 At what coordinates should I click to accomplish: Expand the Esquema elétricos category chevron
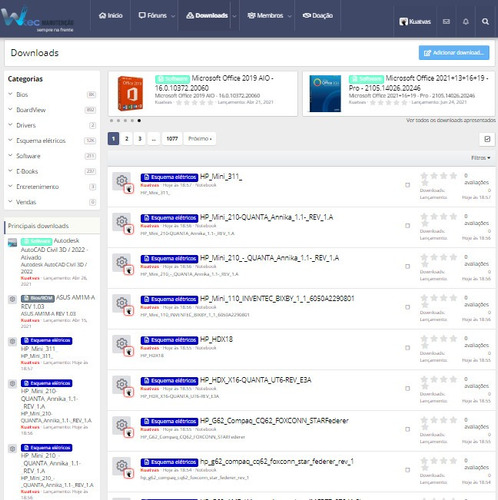[10, 140]
